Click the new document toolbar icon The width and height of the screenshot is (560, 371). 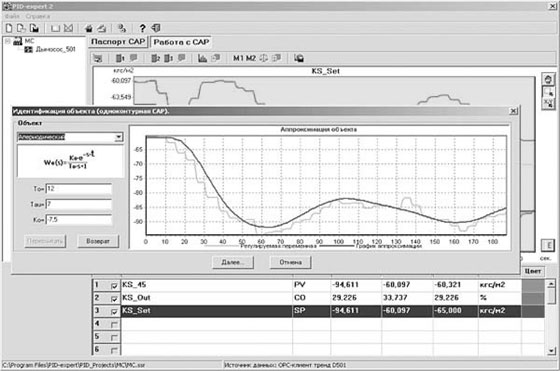point(9,28)
